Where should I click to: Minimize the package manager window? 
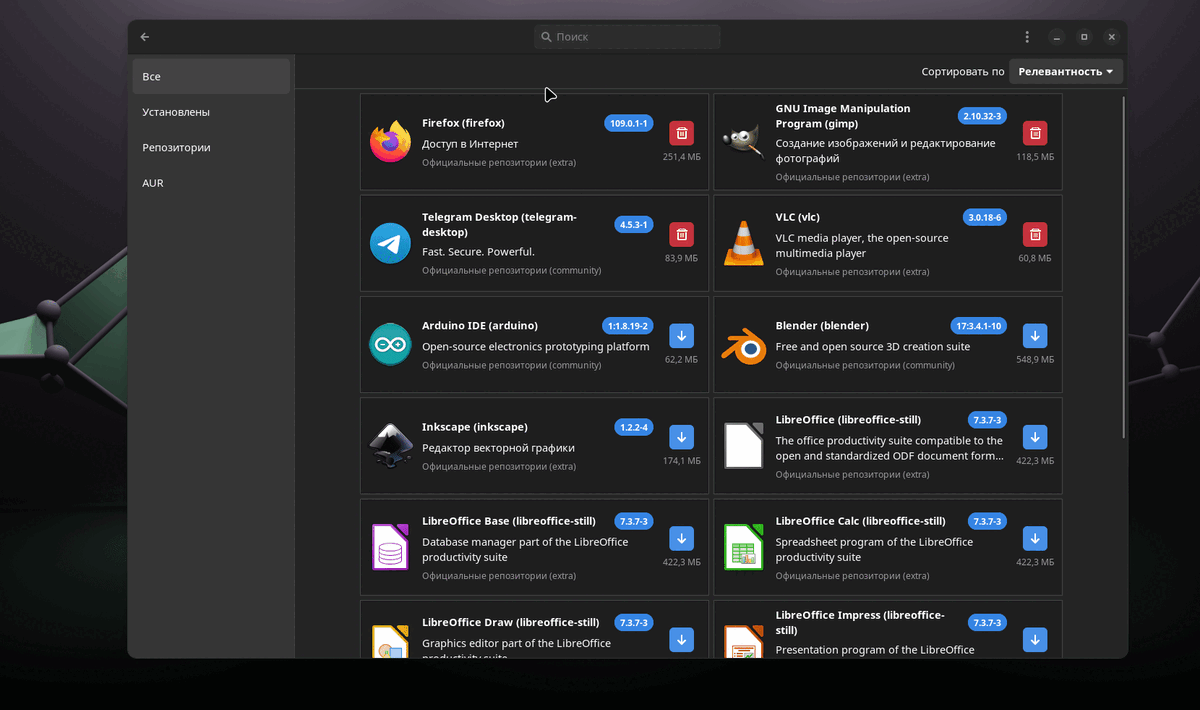[x=1057, y=37]
